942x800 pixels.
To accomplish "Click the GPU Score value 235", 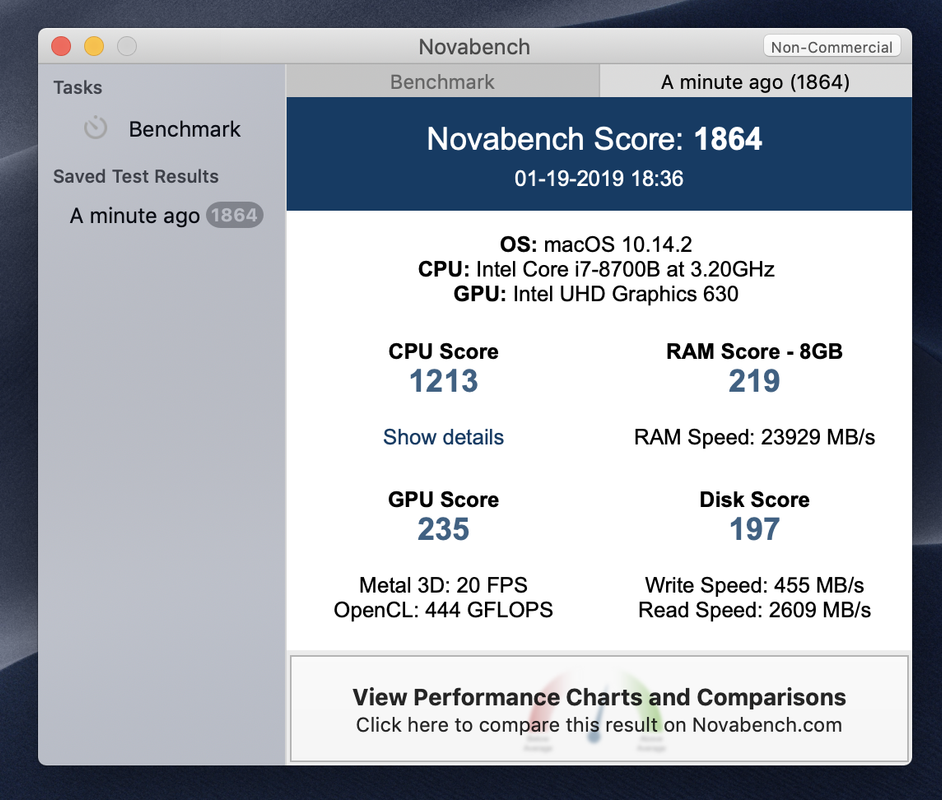I will tap(443, 530).
